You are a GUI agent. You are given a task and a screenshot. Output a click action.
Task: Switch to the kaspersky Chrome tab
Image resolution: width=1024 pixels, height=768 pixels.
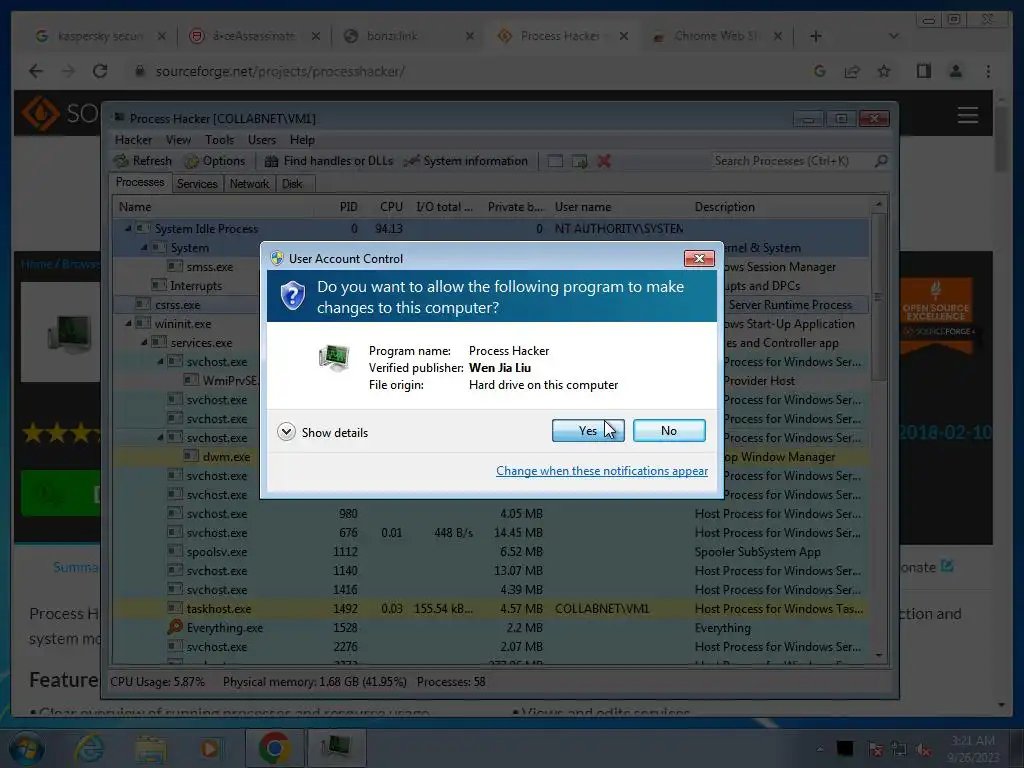pos(99,36)
